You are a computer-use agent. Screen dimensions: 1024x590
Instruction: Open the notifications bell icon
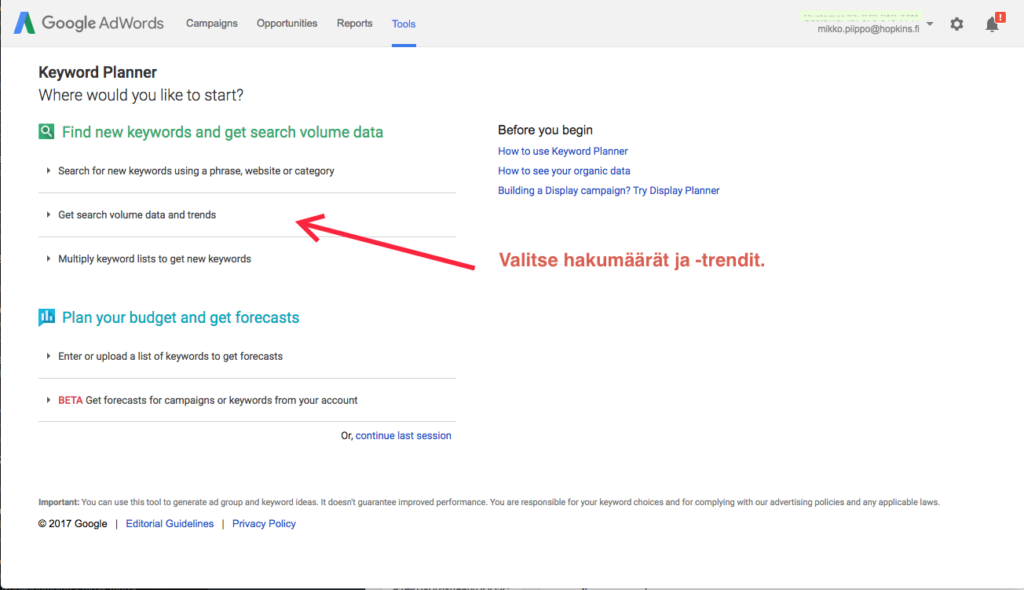click(992, 24)
